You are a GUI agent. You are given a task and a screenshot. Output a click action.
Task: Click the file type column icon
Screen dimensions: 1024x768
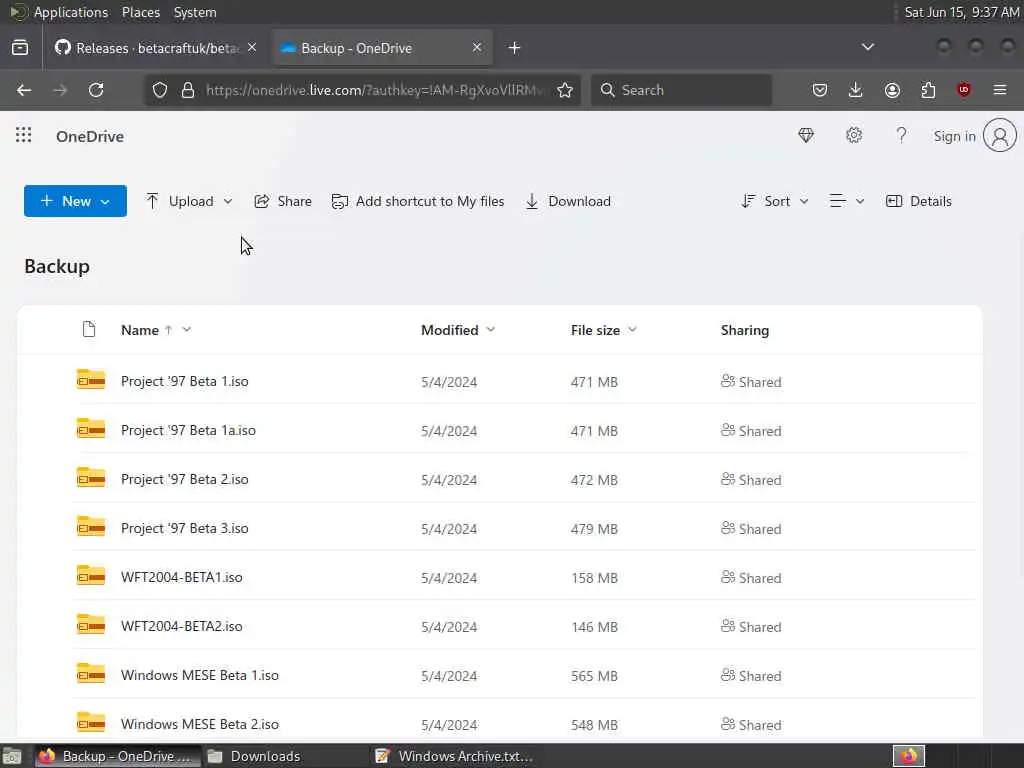click(89, 329)
